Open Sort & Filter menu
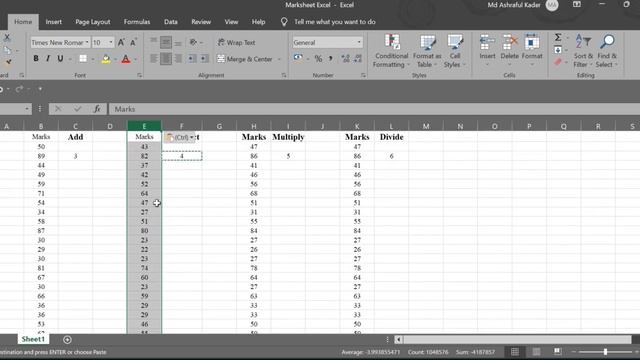Image resolution: width=640 pixels, height=360 pixels. pyautogui.click(x=583, y=51)
